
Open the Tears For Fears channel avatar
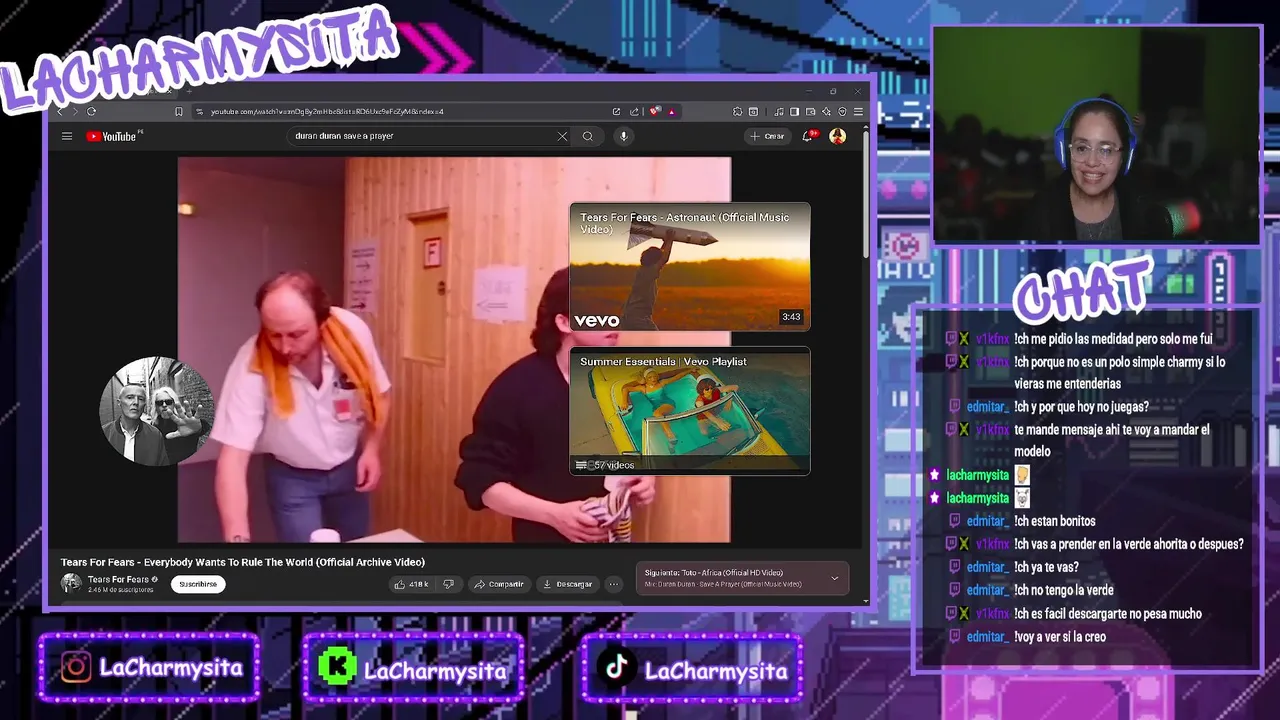pyautogui.click(x=71, y=584)
